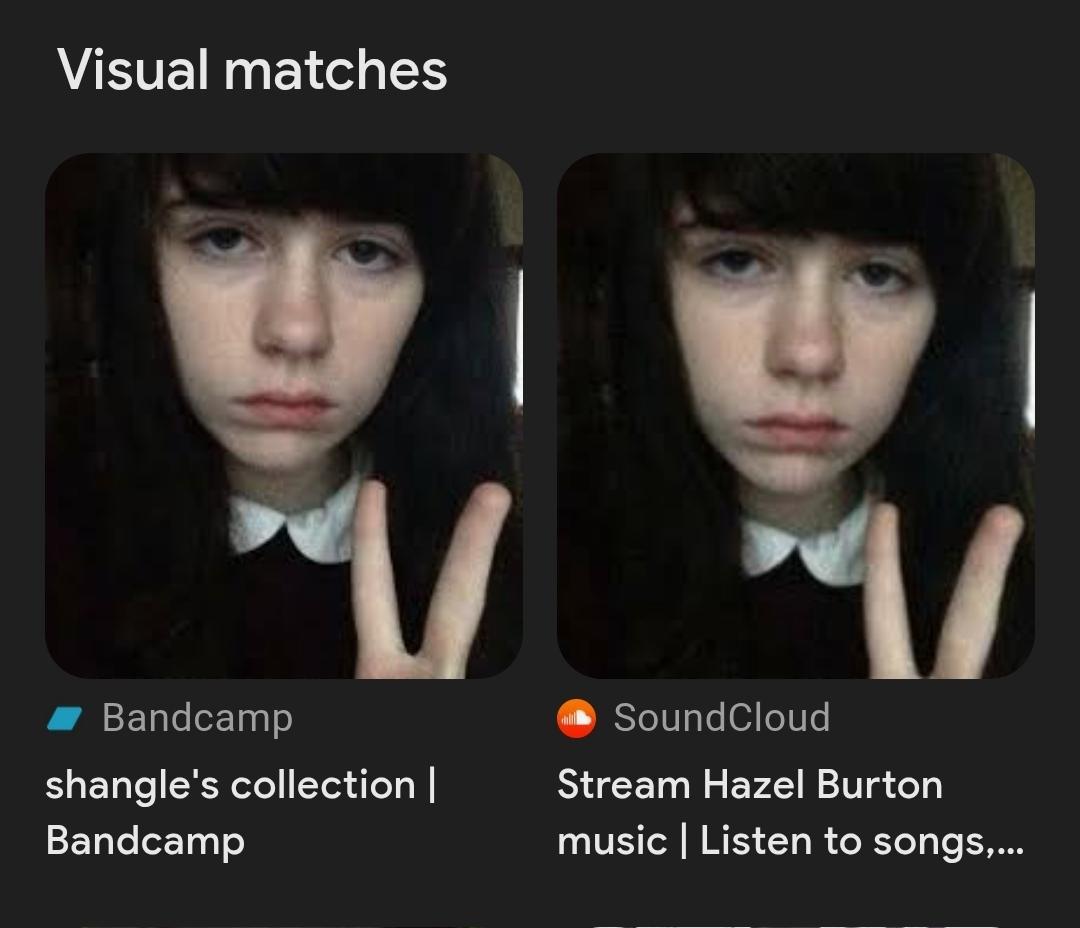Click the truncated "Listen to songs,..." text
Viewport: 1080px width, 928px height.
[x=861, y=841]
